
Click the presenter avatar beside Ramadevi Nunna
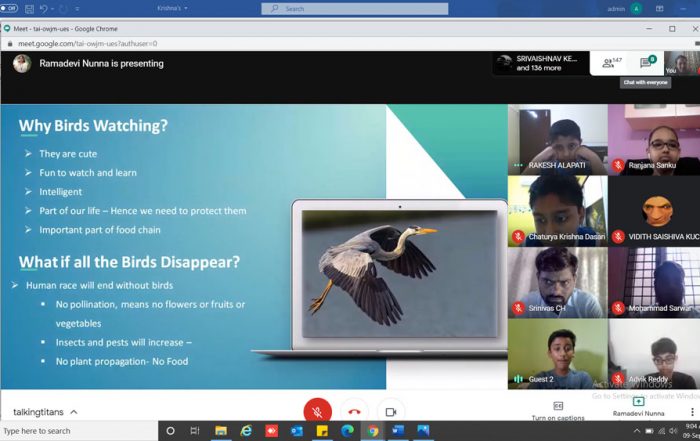[x=22, y=63]
